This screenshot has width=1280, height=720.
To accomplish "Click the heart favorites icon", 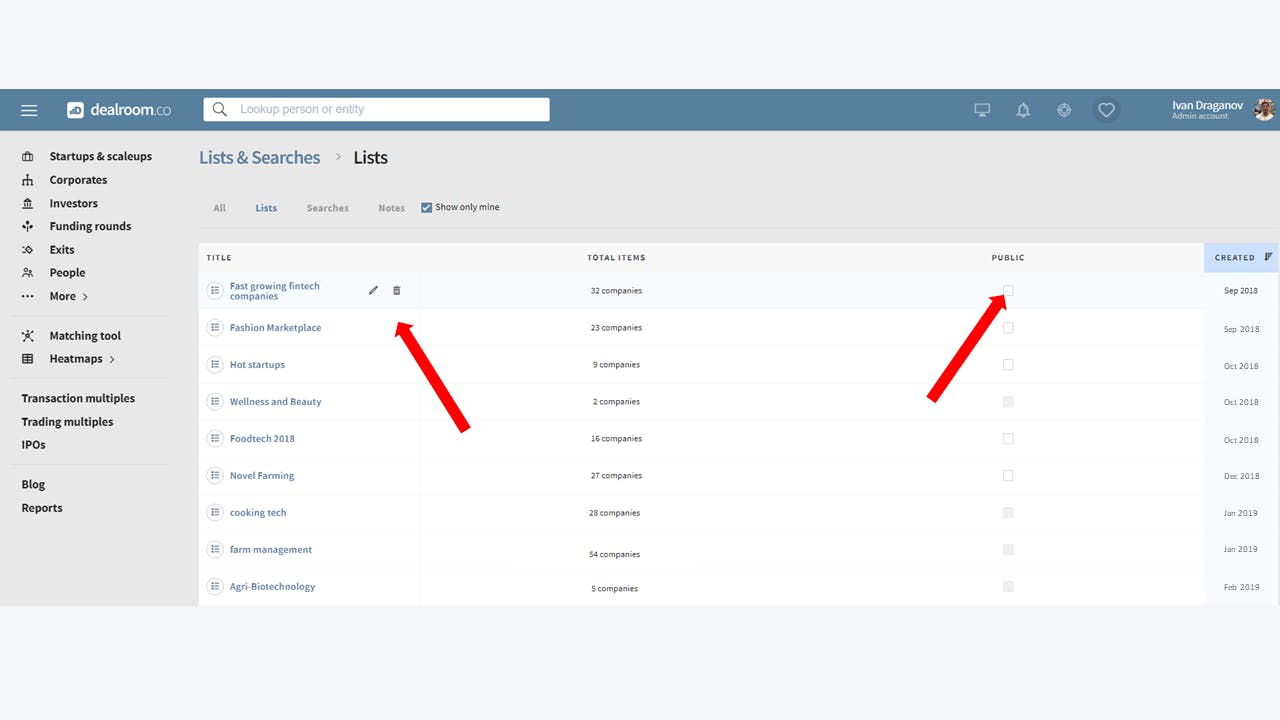I will coord(1106,110).
